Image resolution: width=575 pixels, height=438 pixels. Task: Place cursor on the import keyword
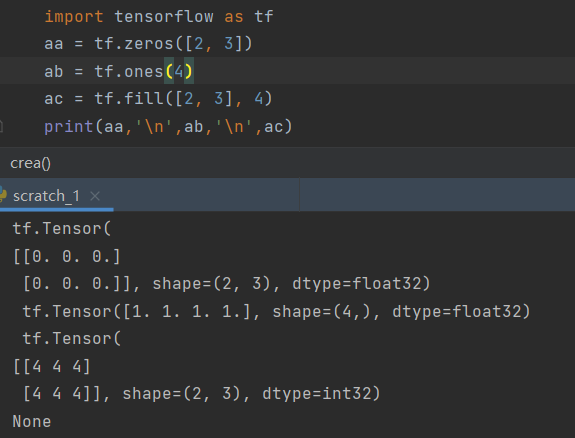tap(74, 17)
